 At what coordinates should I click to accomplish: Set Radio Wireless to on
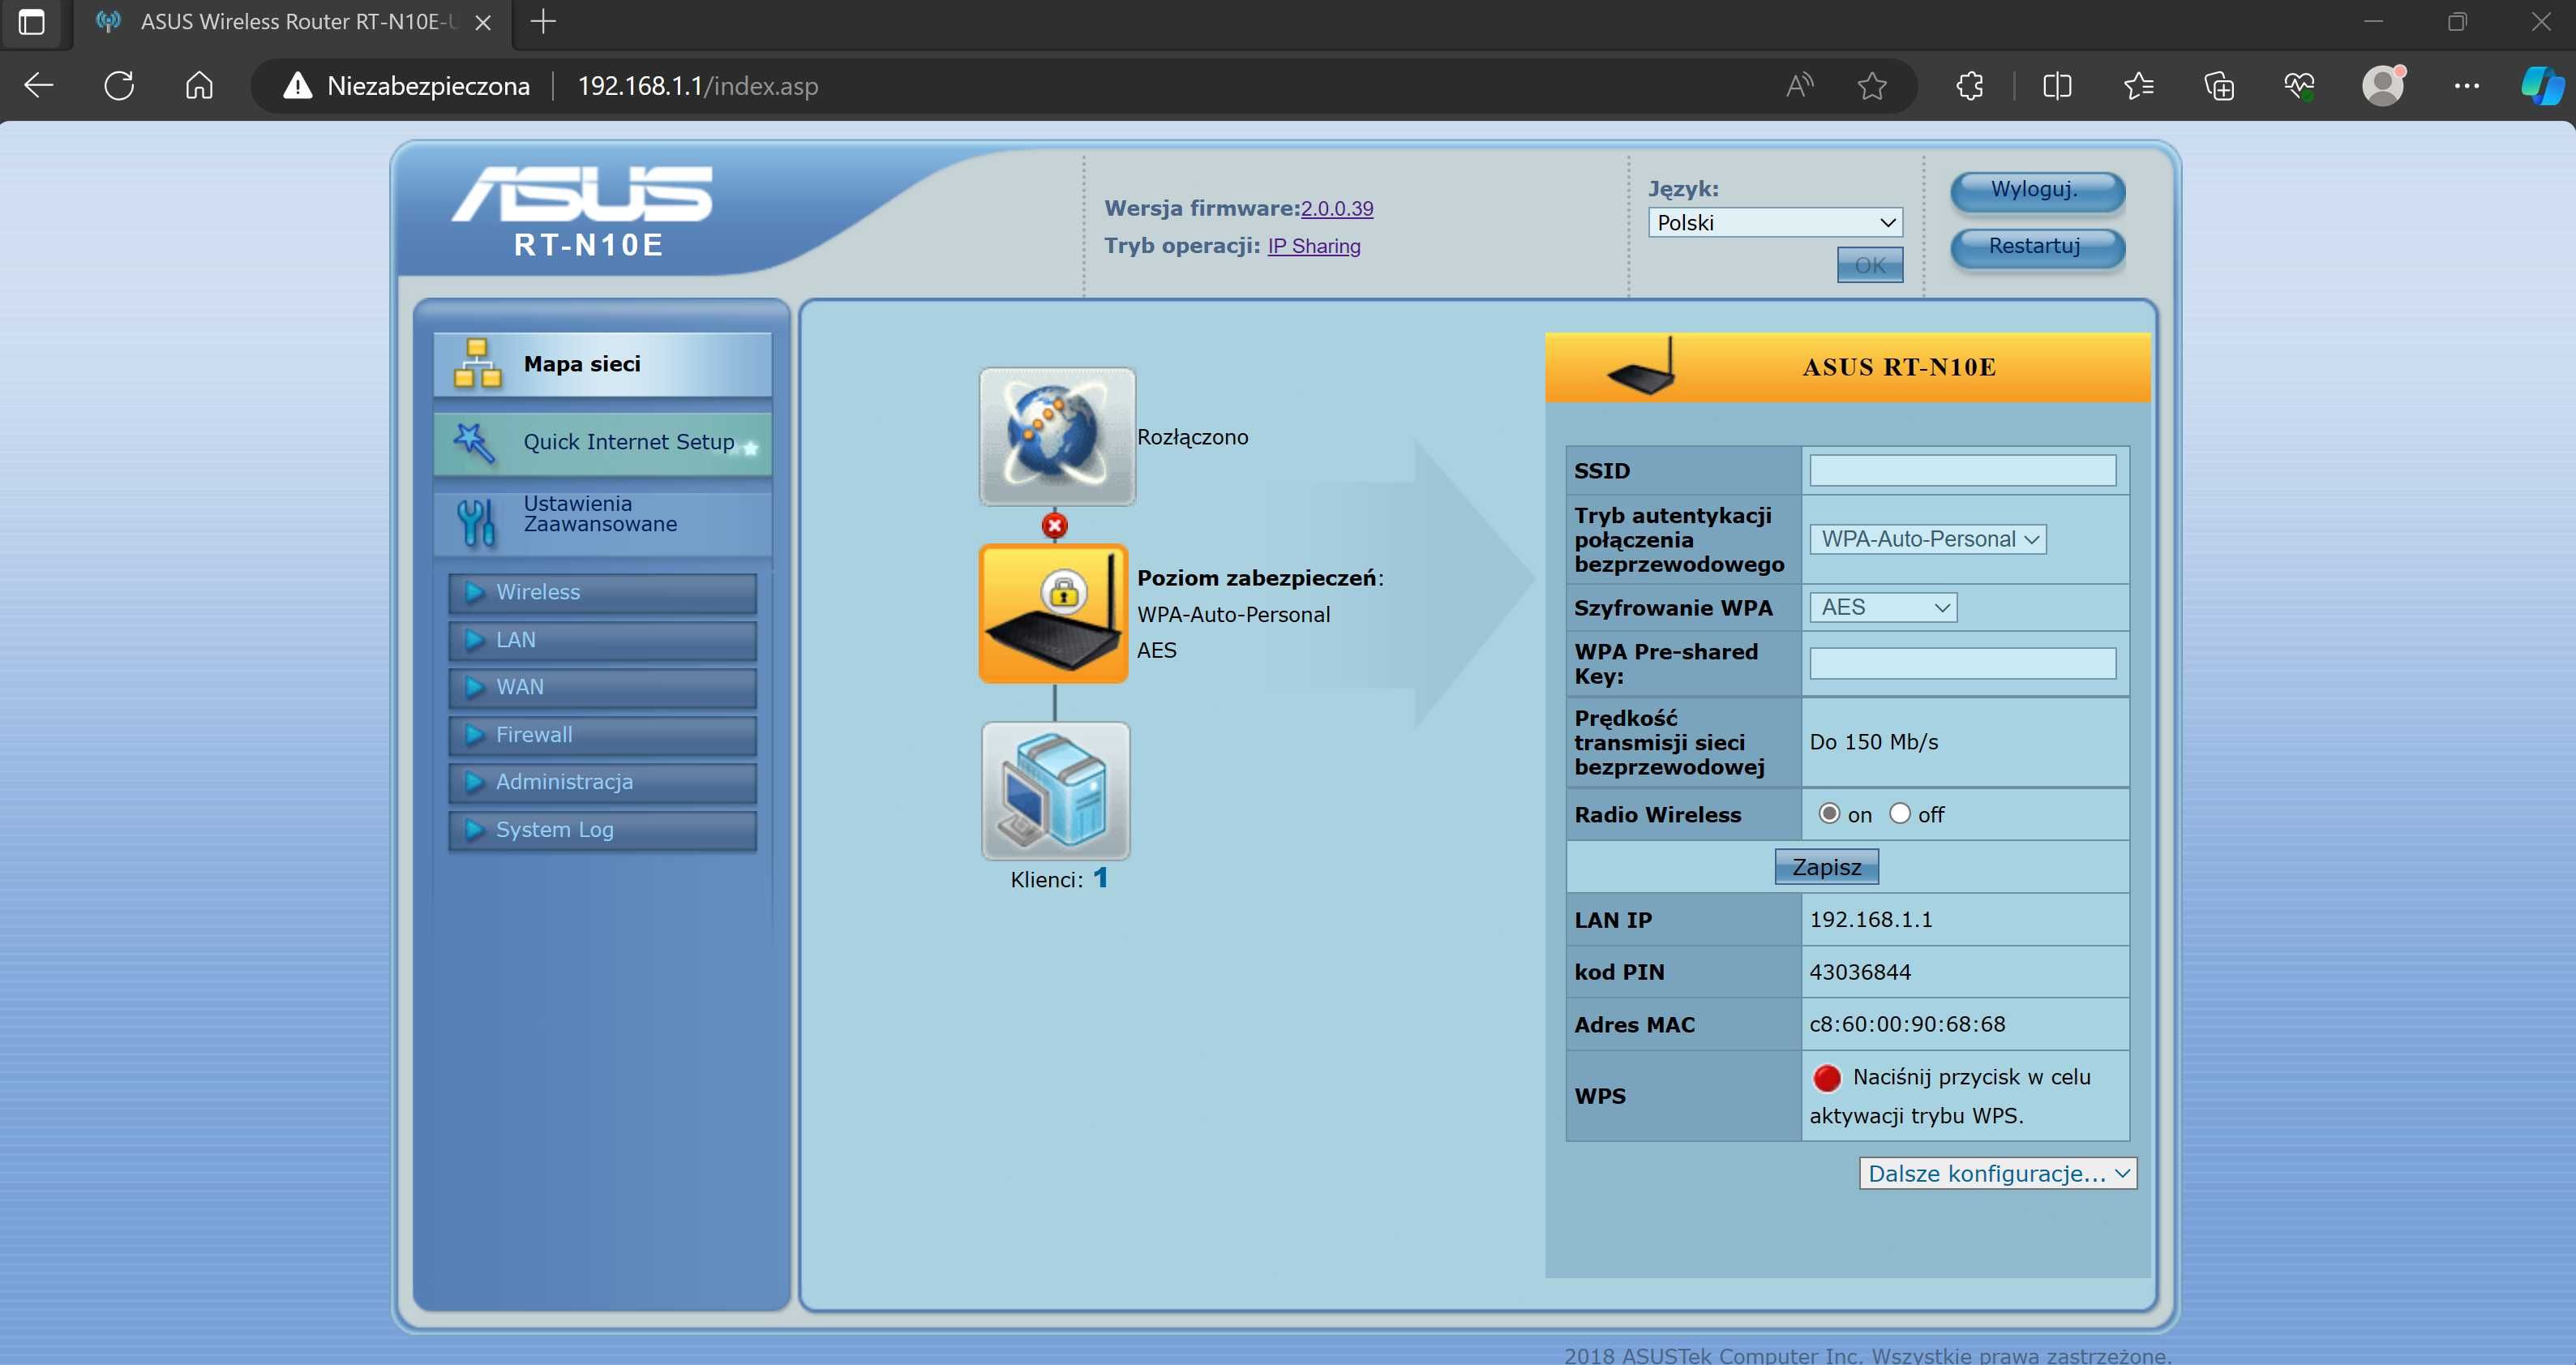(1829, 813)
